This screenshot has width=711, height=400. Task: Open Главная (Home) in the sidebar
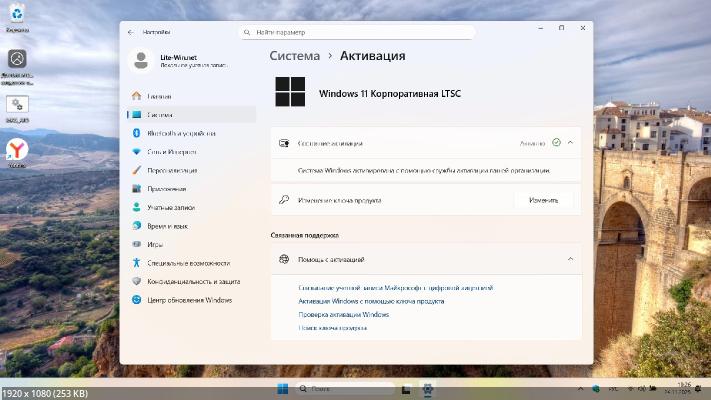click(158, 96)
